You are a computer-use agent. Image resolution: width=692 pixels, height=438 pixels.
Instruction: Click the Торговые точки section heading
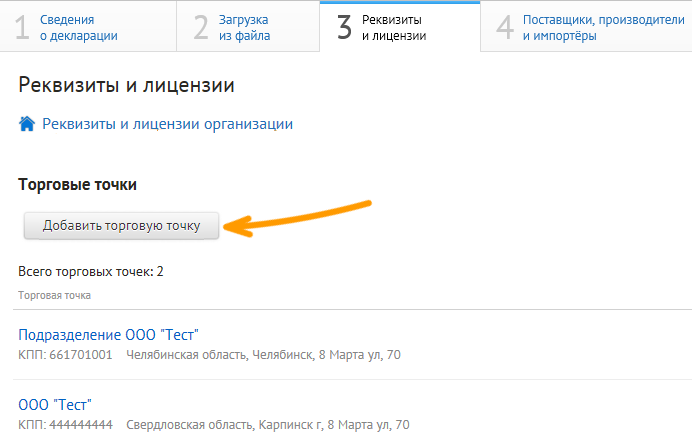(77, 185)
